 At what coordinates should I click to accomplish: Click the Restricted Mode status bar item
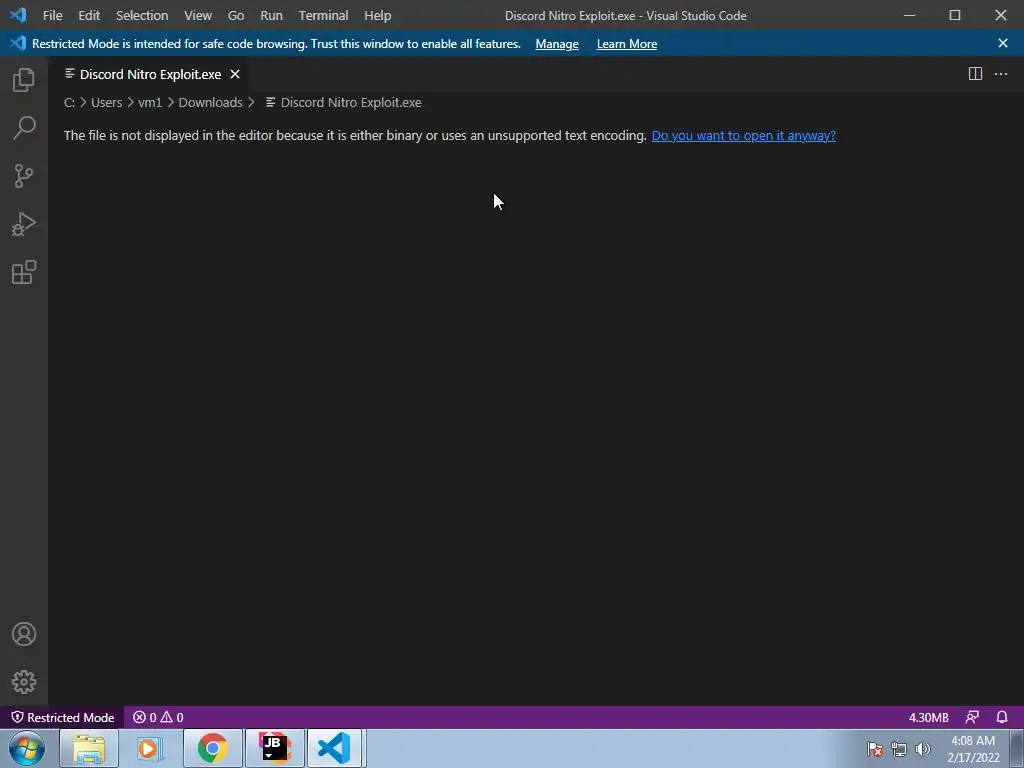click(63, 717)
